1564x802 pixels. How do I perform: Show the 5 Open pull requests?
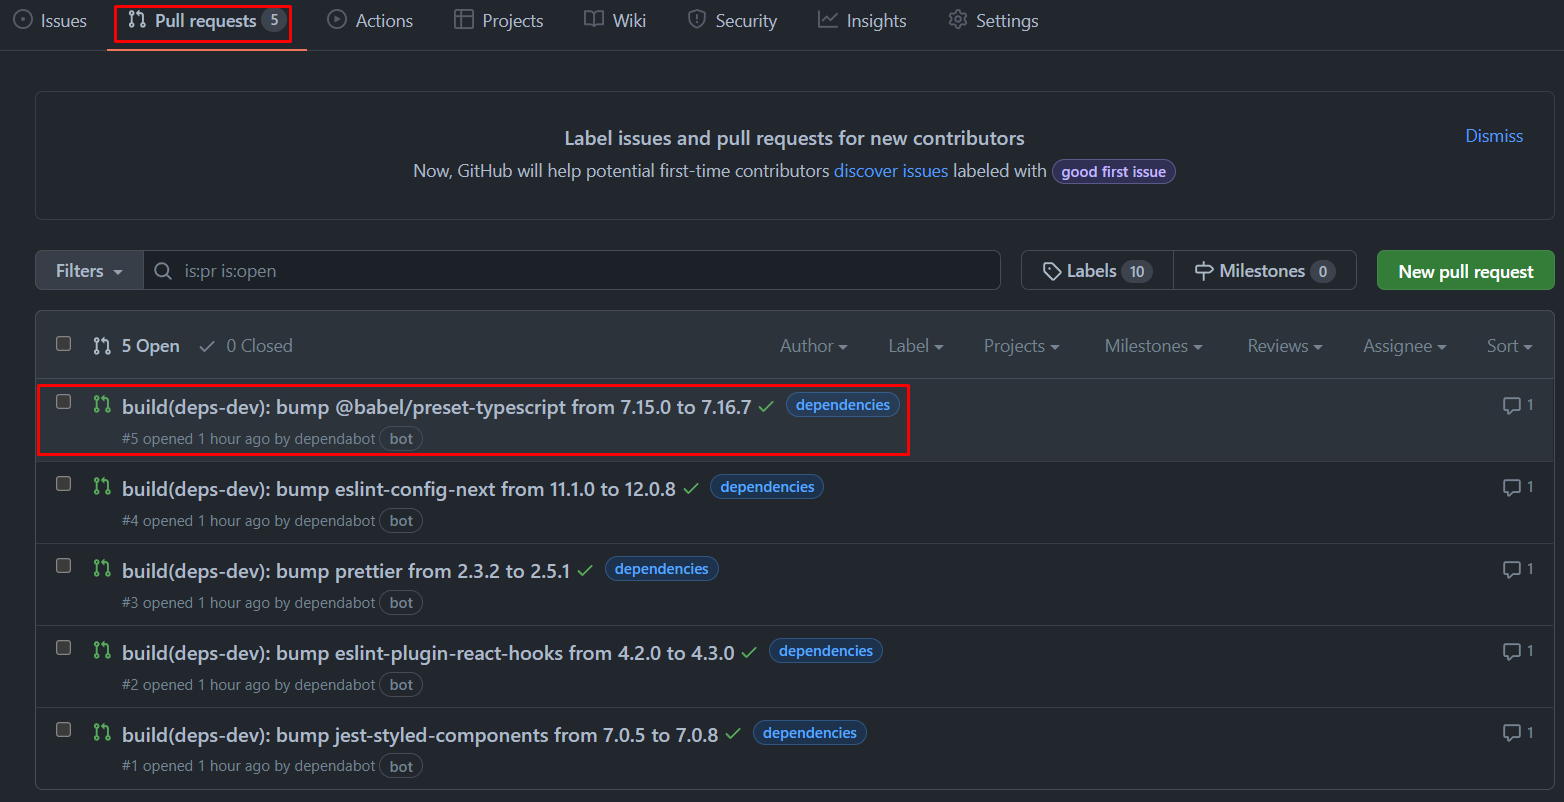click(x=136, y=346)
